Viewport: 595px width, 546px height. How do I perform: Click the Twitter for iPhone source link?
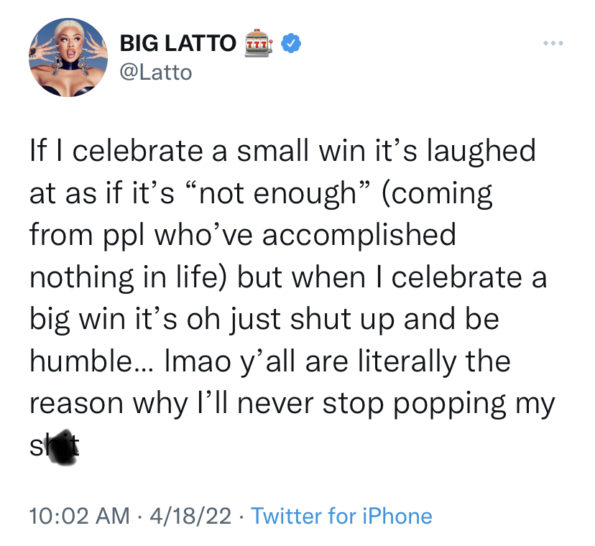(342, 516)
